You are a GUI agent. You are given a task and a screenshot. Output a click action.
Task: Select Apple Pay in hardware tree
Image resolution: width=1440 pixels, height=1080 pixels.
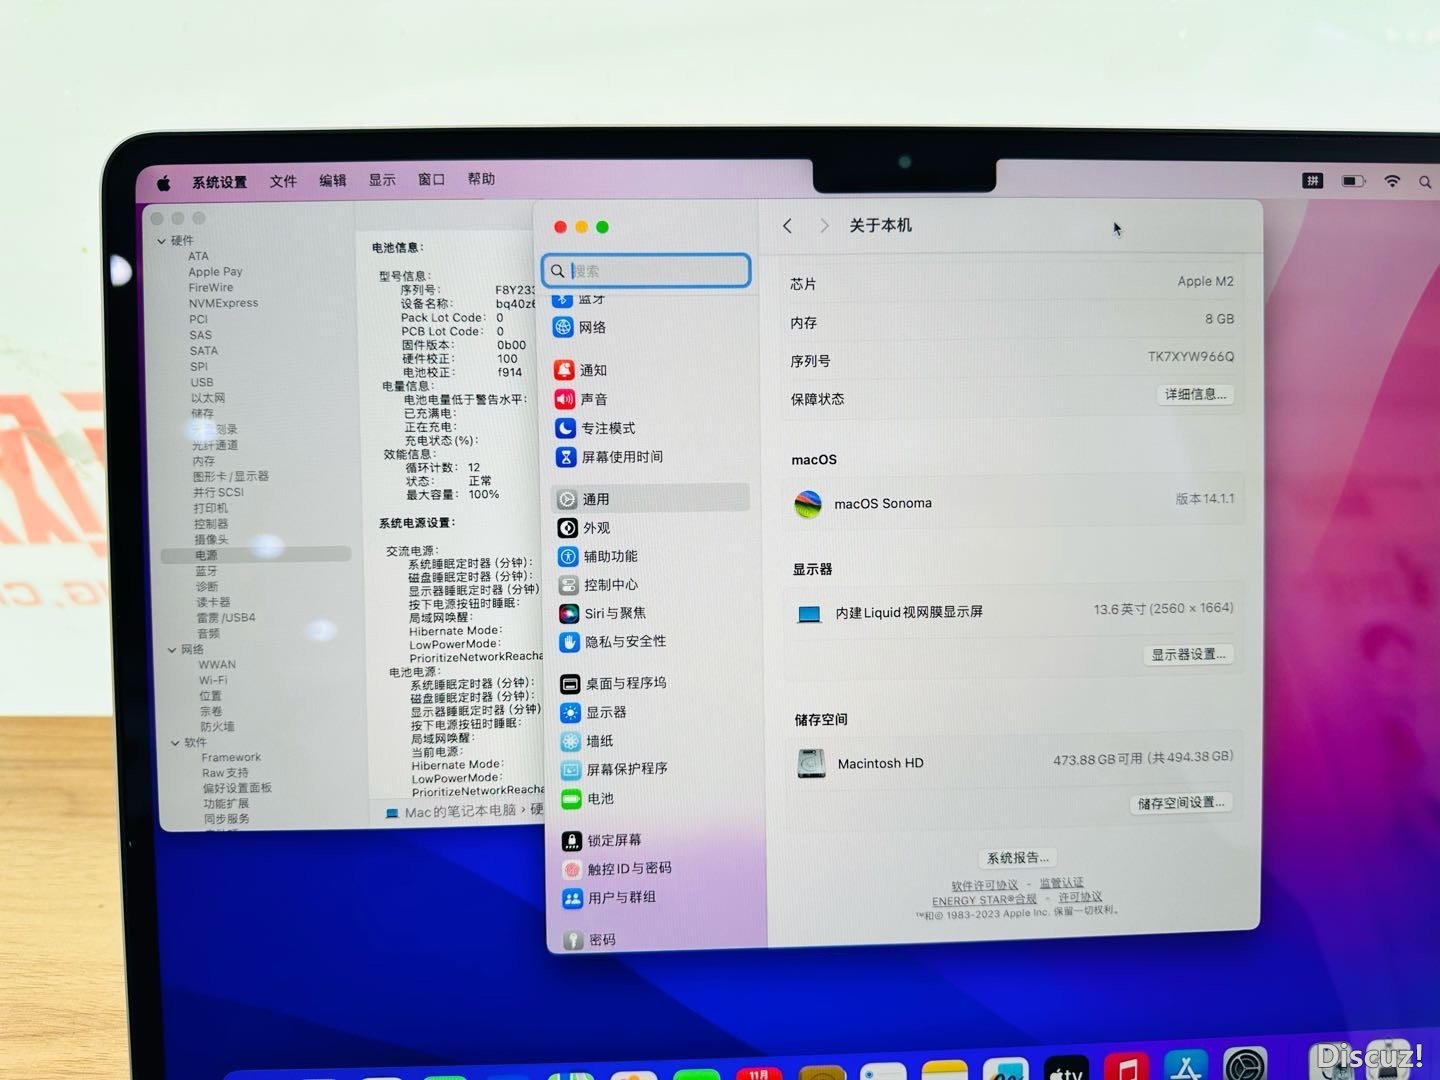(215, 272)
